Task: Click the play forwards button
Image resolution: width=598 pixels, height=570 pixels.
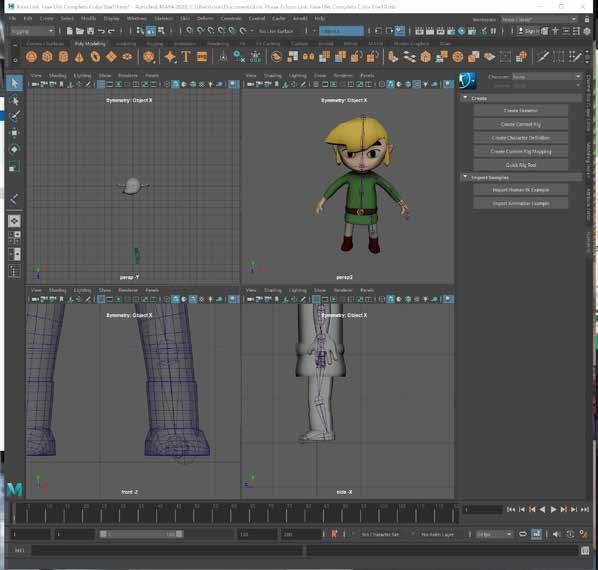Action: [553, 509]
